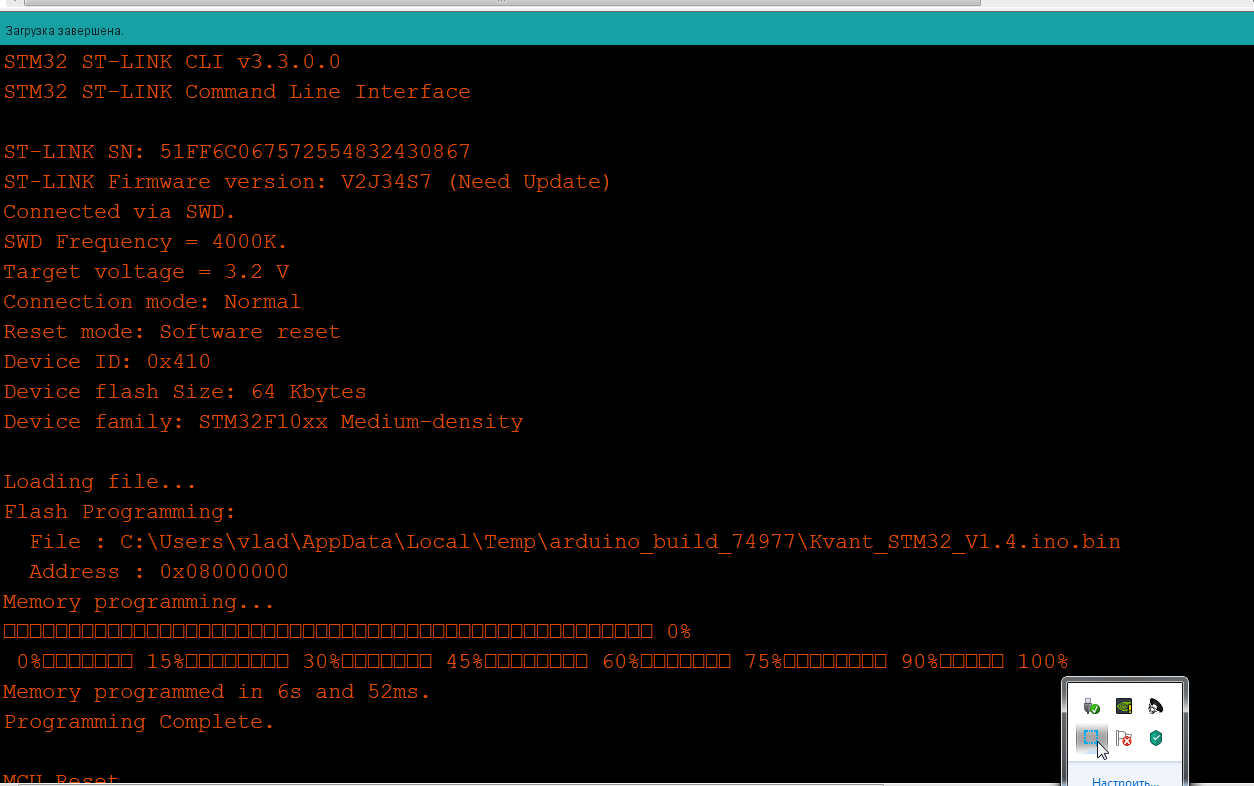Open Action Center flag icon with red cross
The width and height of the screenshot is (1254, 786).
click(1124, 738)
